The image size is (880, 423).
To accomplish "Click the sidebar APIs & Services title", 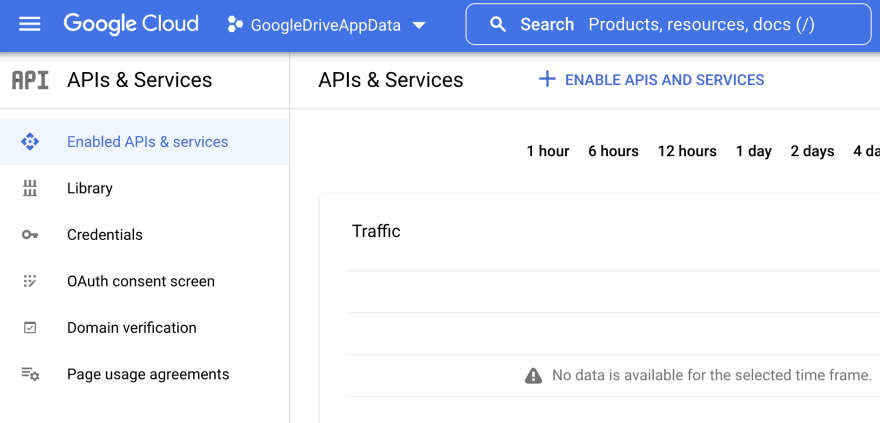I will (x=140, y=80).
